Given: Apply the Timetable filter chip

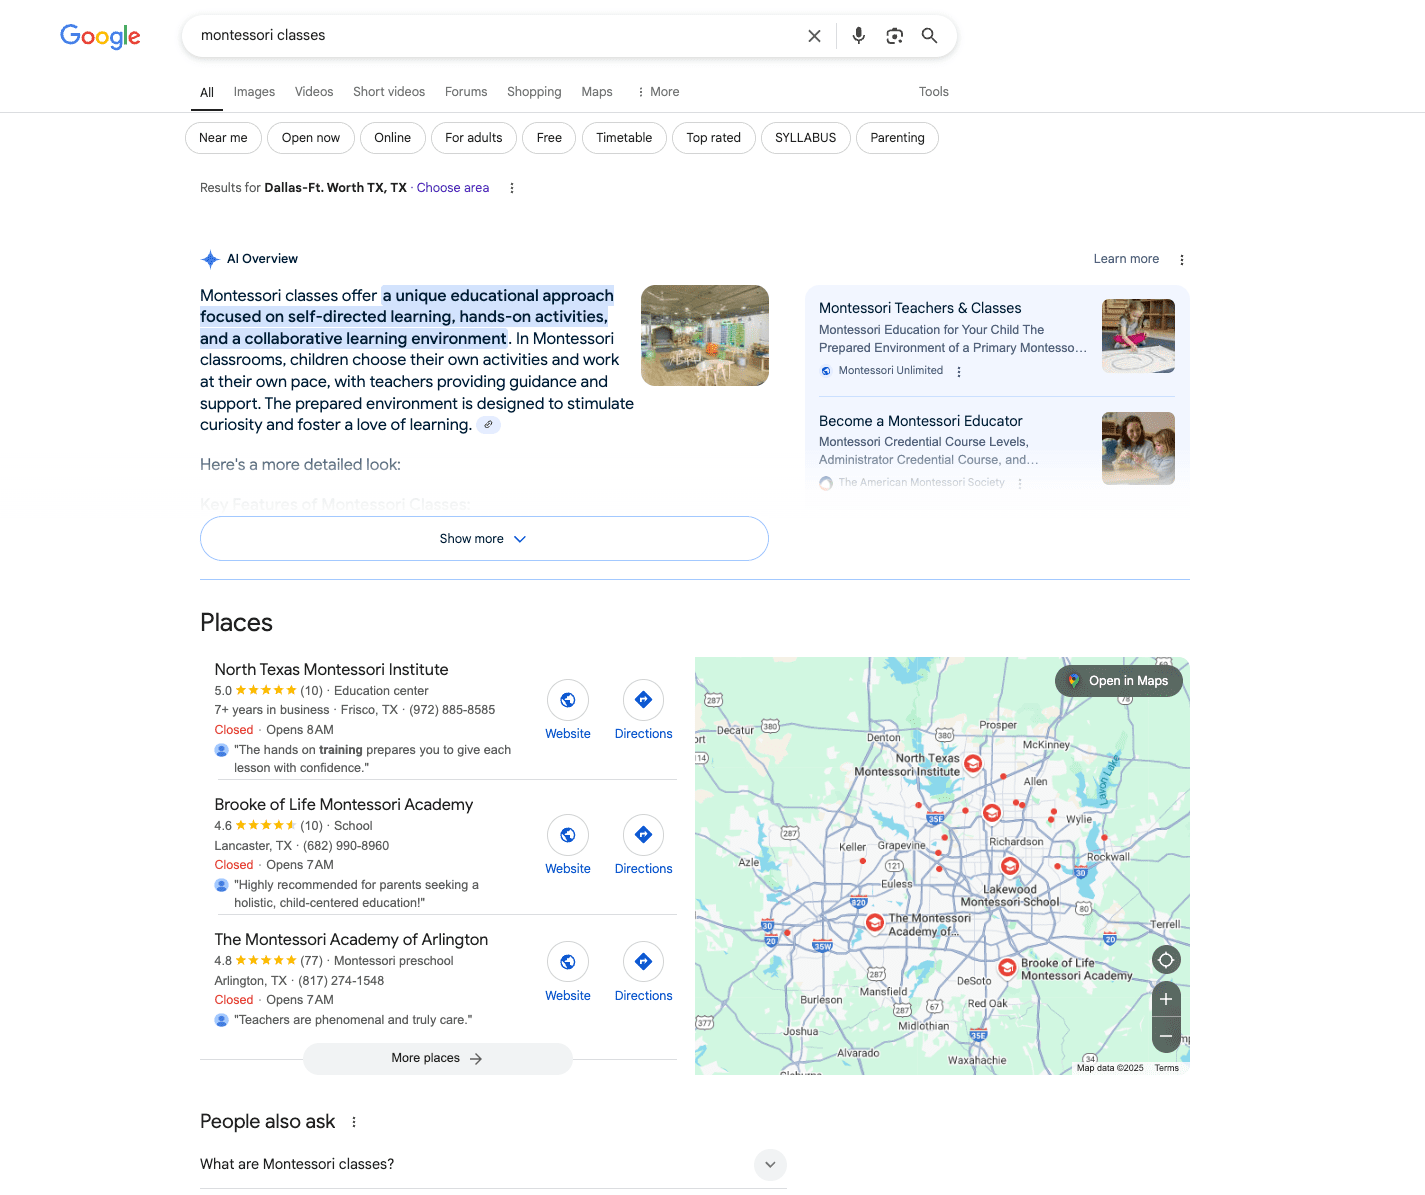Looking at the screenshot, I should (624, 138).
